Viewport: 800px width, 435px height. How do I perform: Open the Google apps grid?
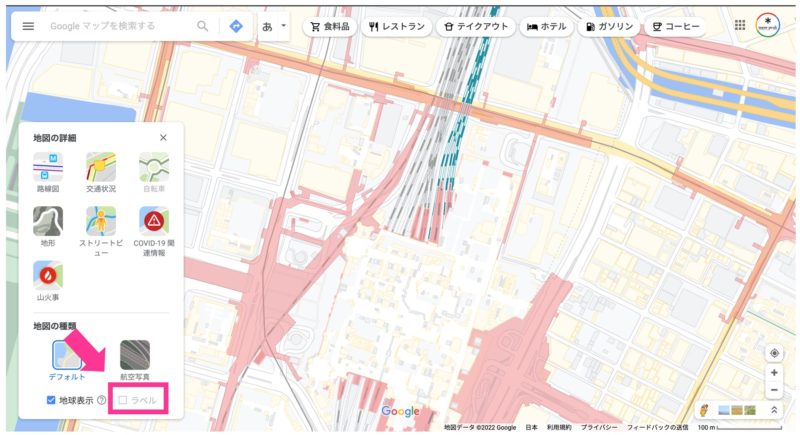[x=740, y=26]
